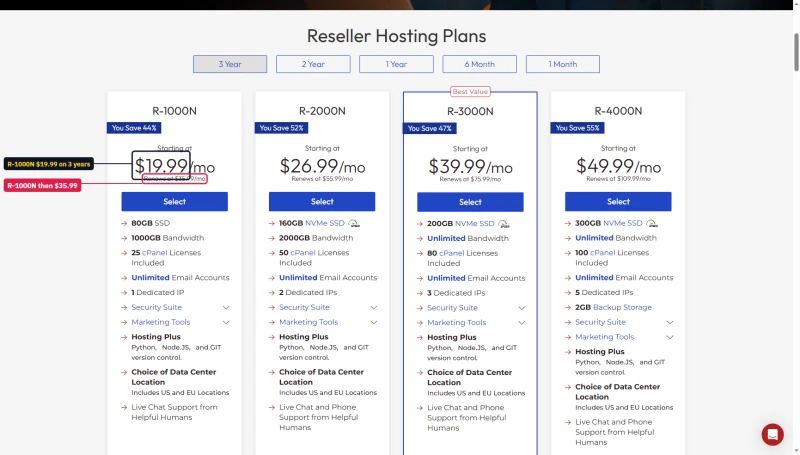This screenshot has height=455, width=800.
Task: Click speed gauge icon in R-4000N
Action: pos(652,223)
